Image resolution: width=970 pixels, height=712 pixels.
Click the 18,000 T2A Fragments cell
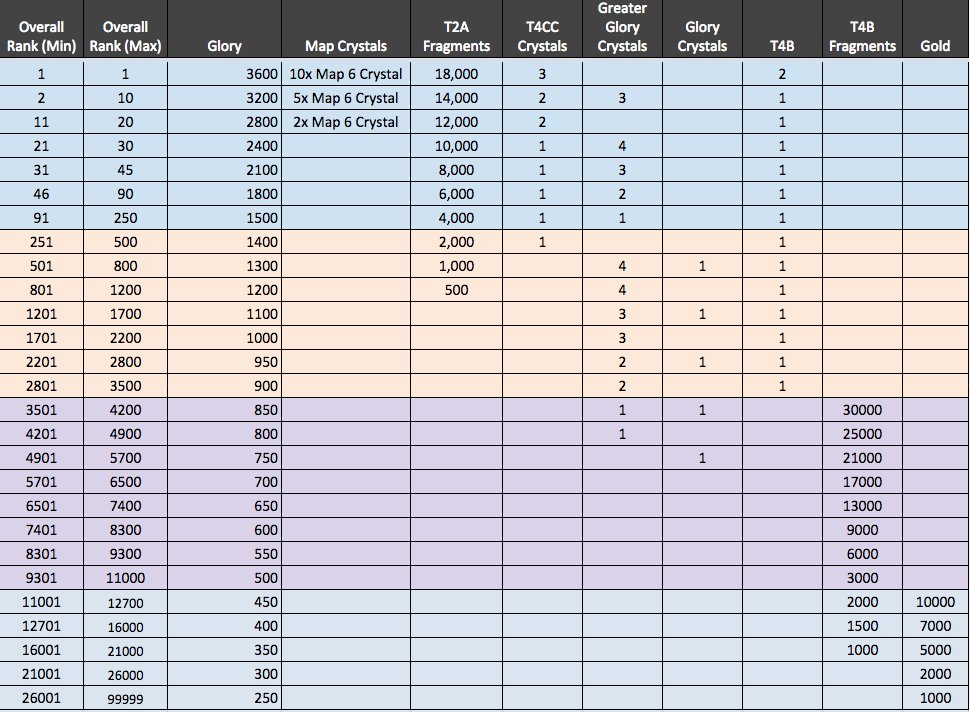click(456, 74)
